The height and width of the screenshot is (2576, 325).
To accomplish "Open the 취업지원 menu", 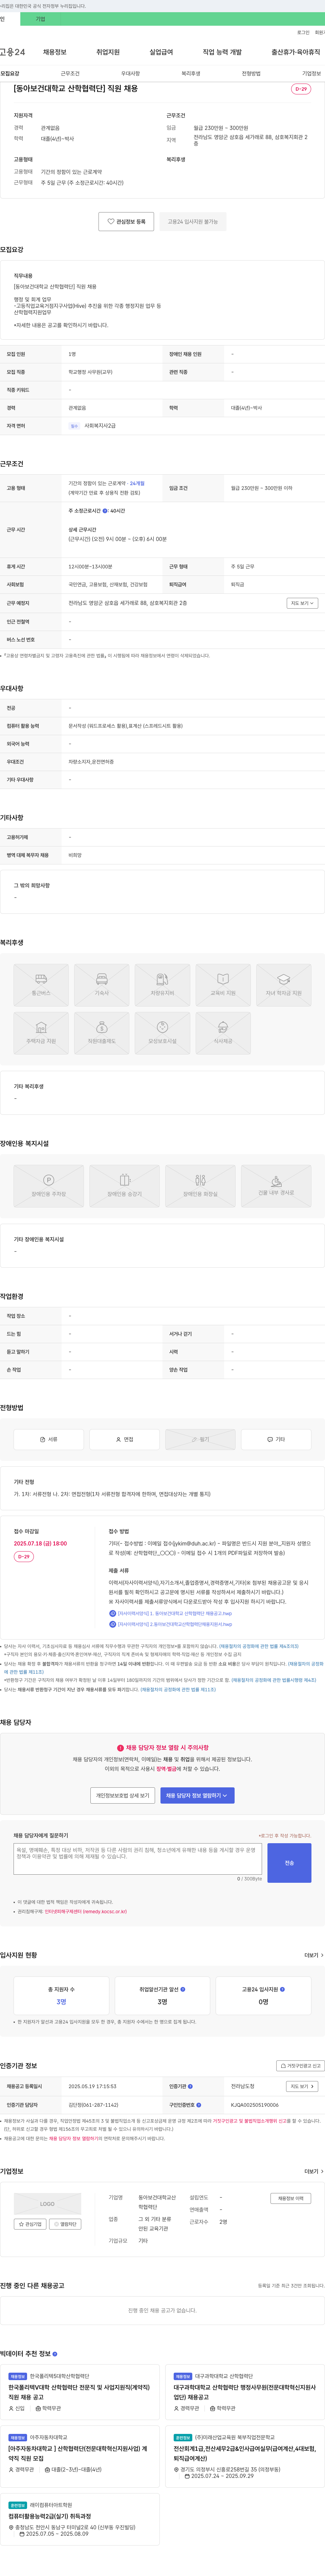I will point(108,52).
